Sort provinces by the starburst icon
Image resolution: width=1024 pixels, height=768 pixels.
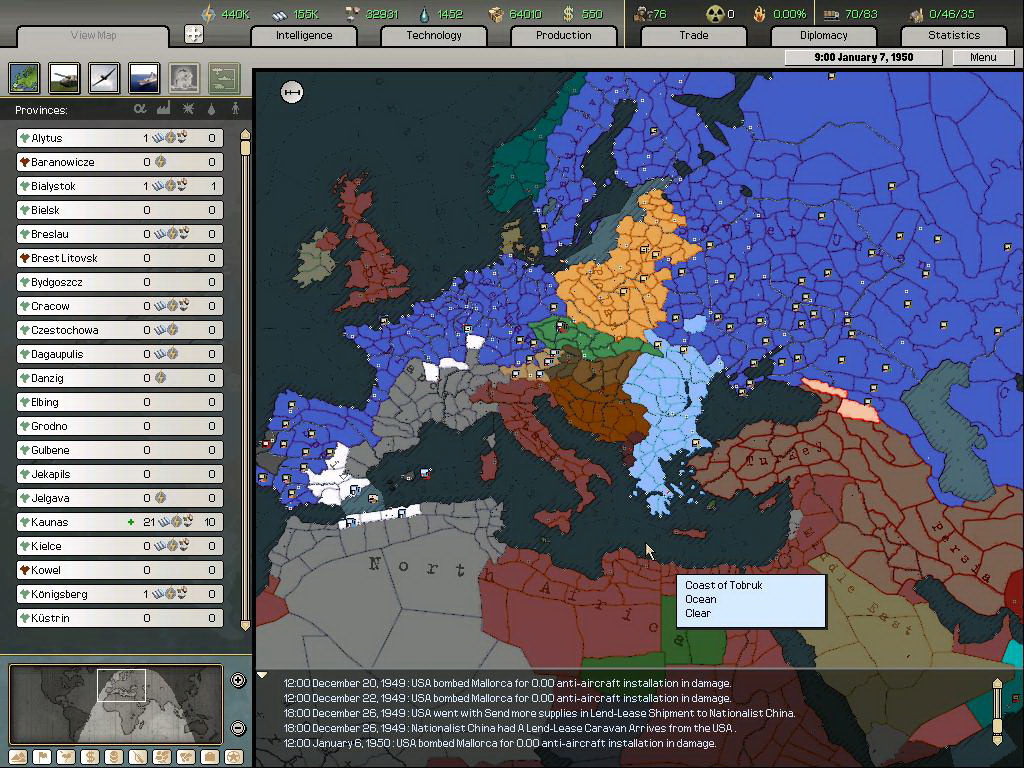(188, 108)
